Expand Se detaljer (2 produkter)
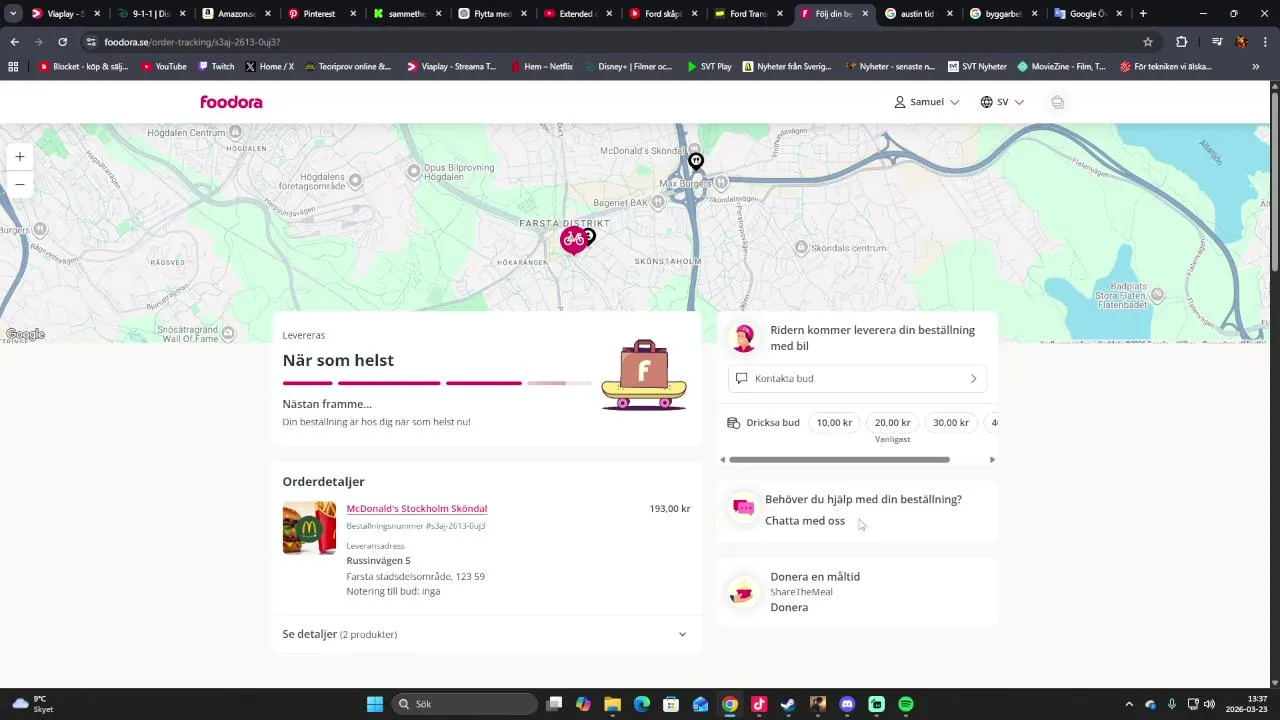This screenshot has height=720, width=1280. [486, 634]
